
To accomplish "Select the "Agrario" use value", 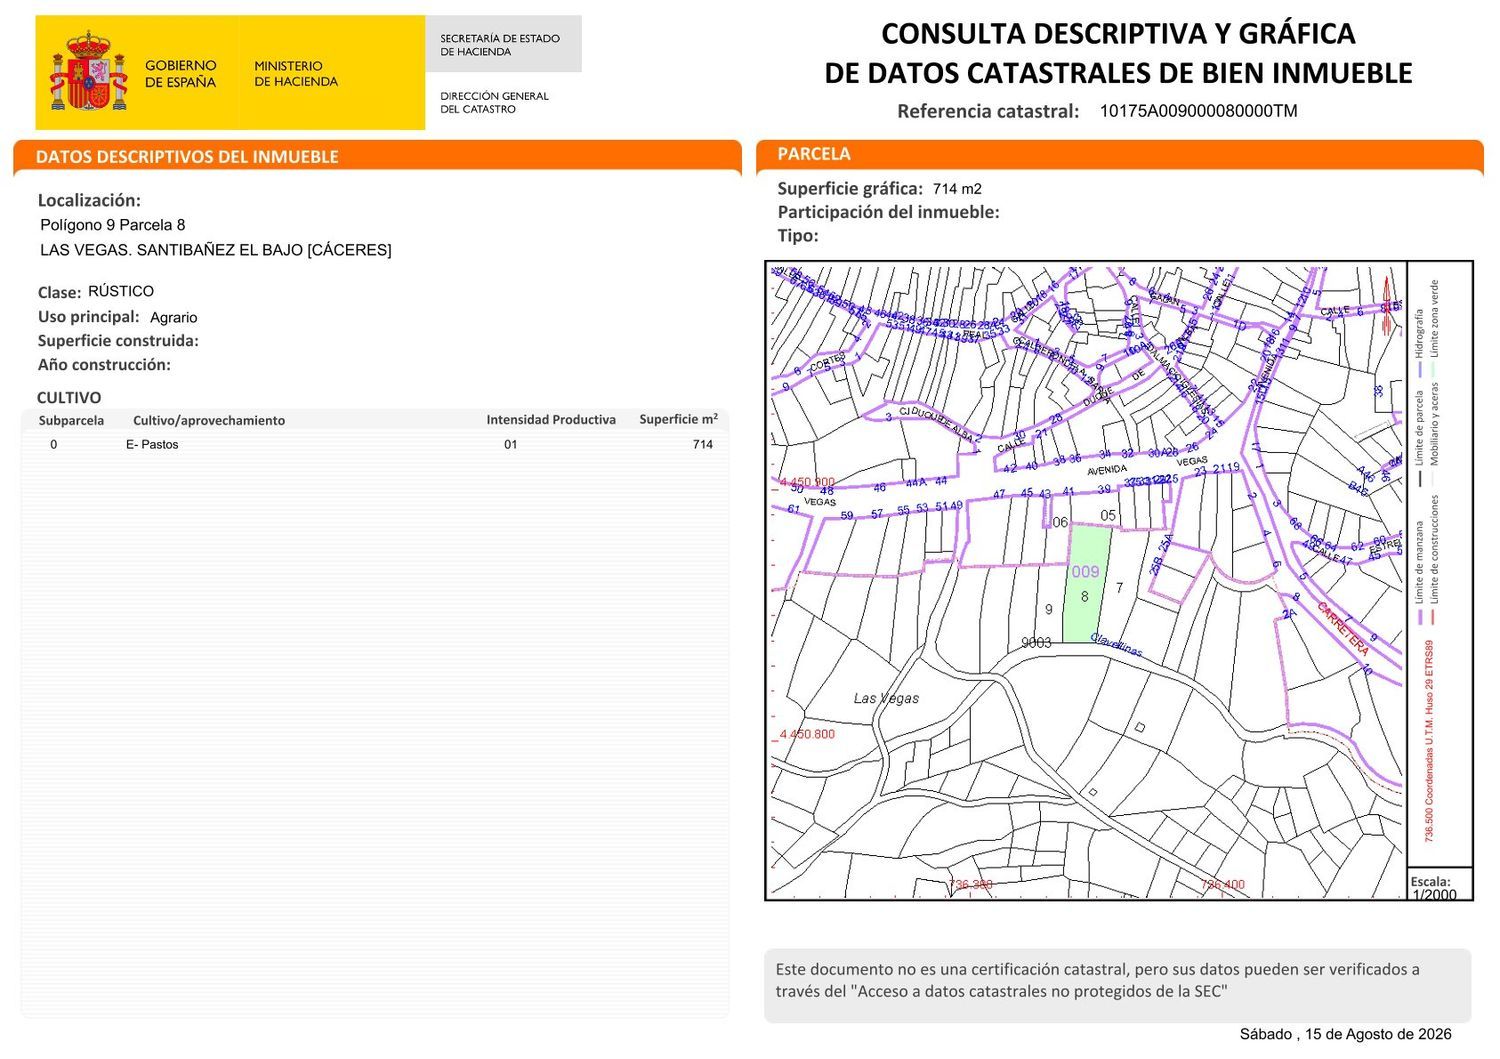I will point(174,317).
